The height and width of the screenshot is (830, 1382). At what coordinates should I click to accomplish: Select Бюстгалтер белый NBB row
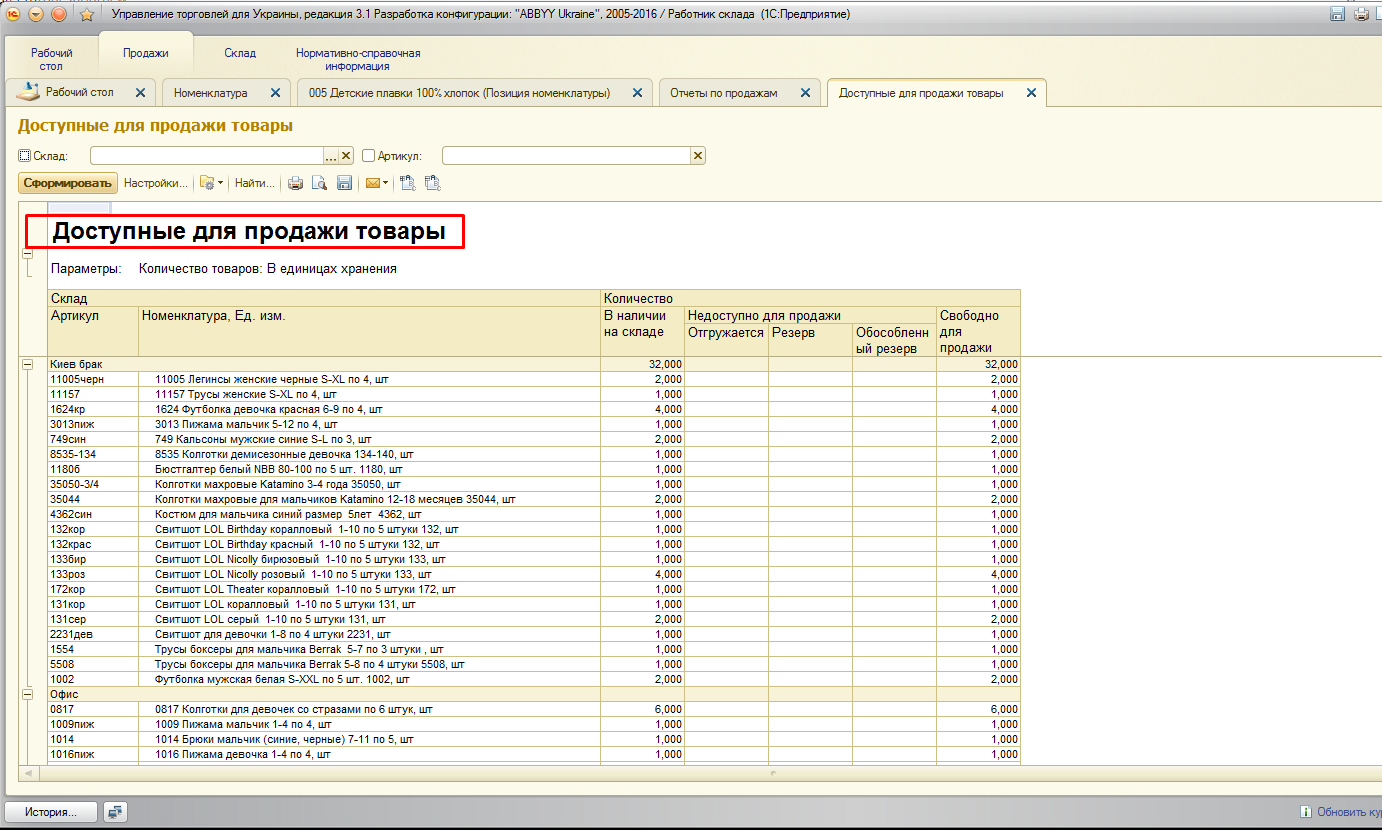[x=534, y=470]
